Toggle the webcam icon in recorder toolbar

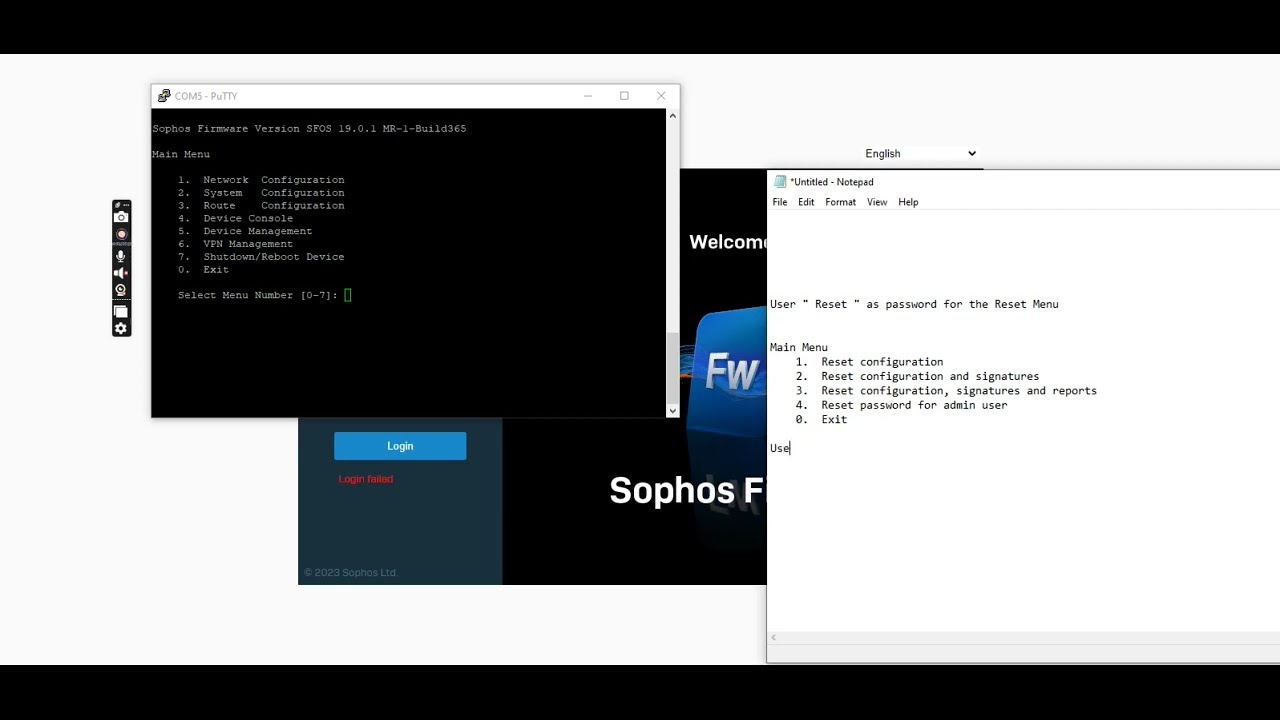[121, 291]
